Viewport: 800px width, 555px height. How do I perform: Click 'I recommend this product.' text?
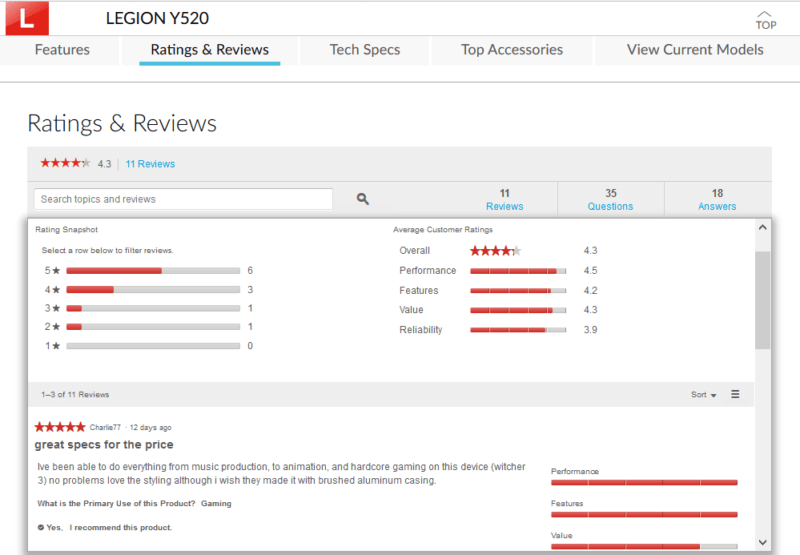tap(120, 527)
